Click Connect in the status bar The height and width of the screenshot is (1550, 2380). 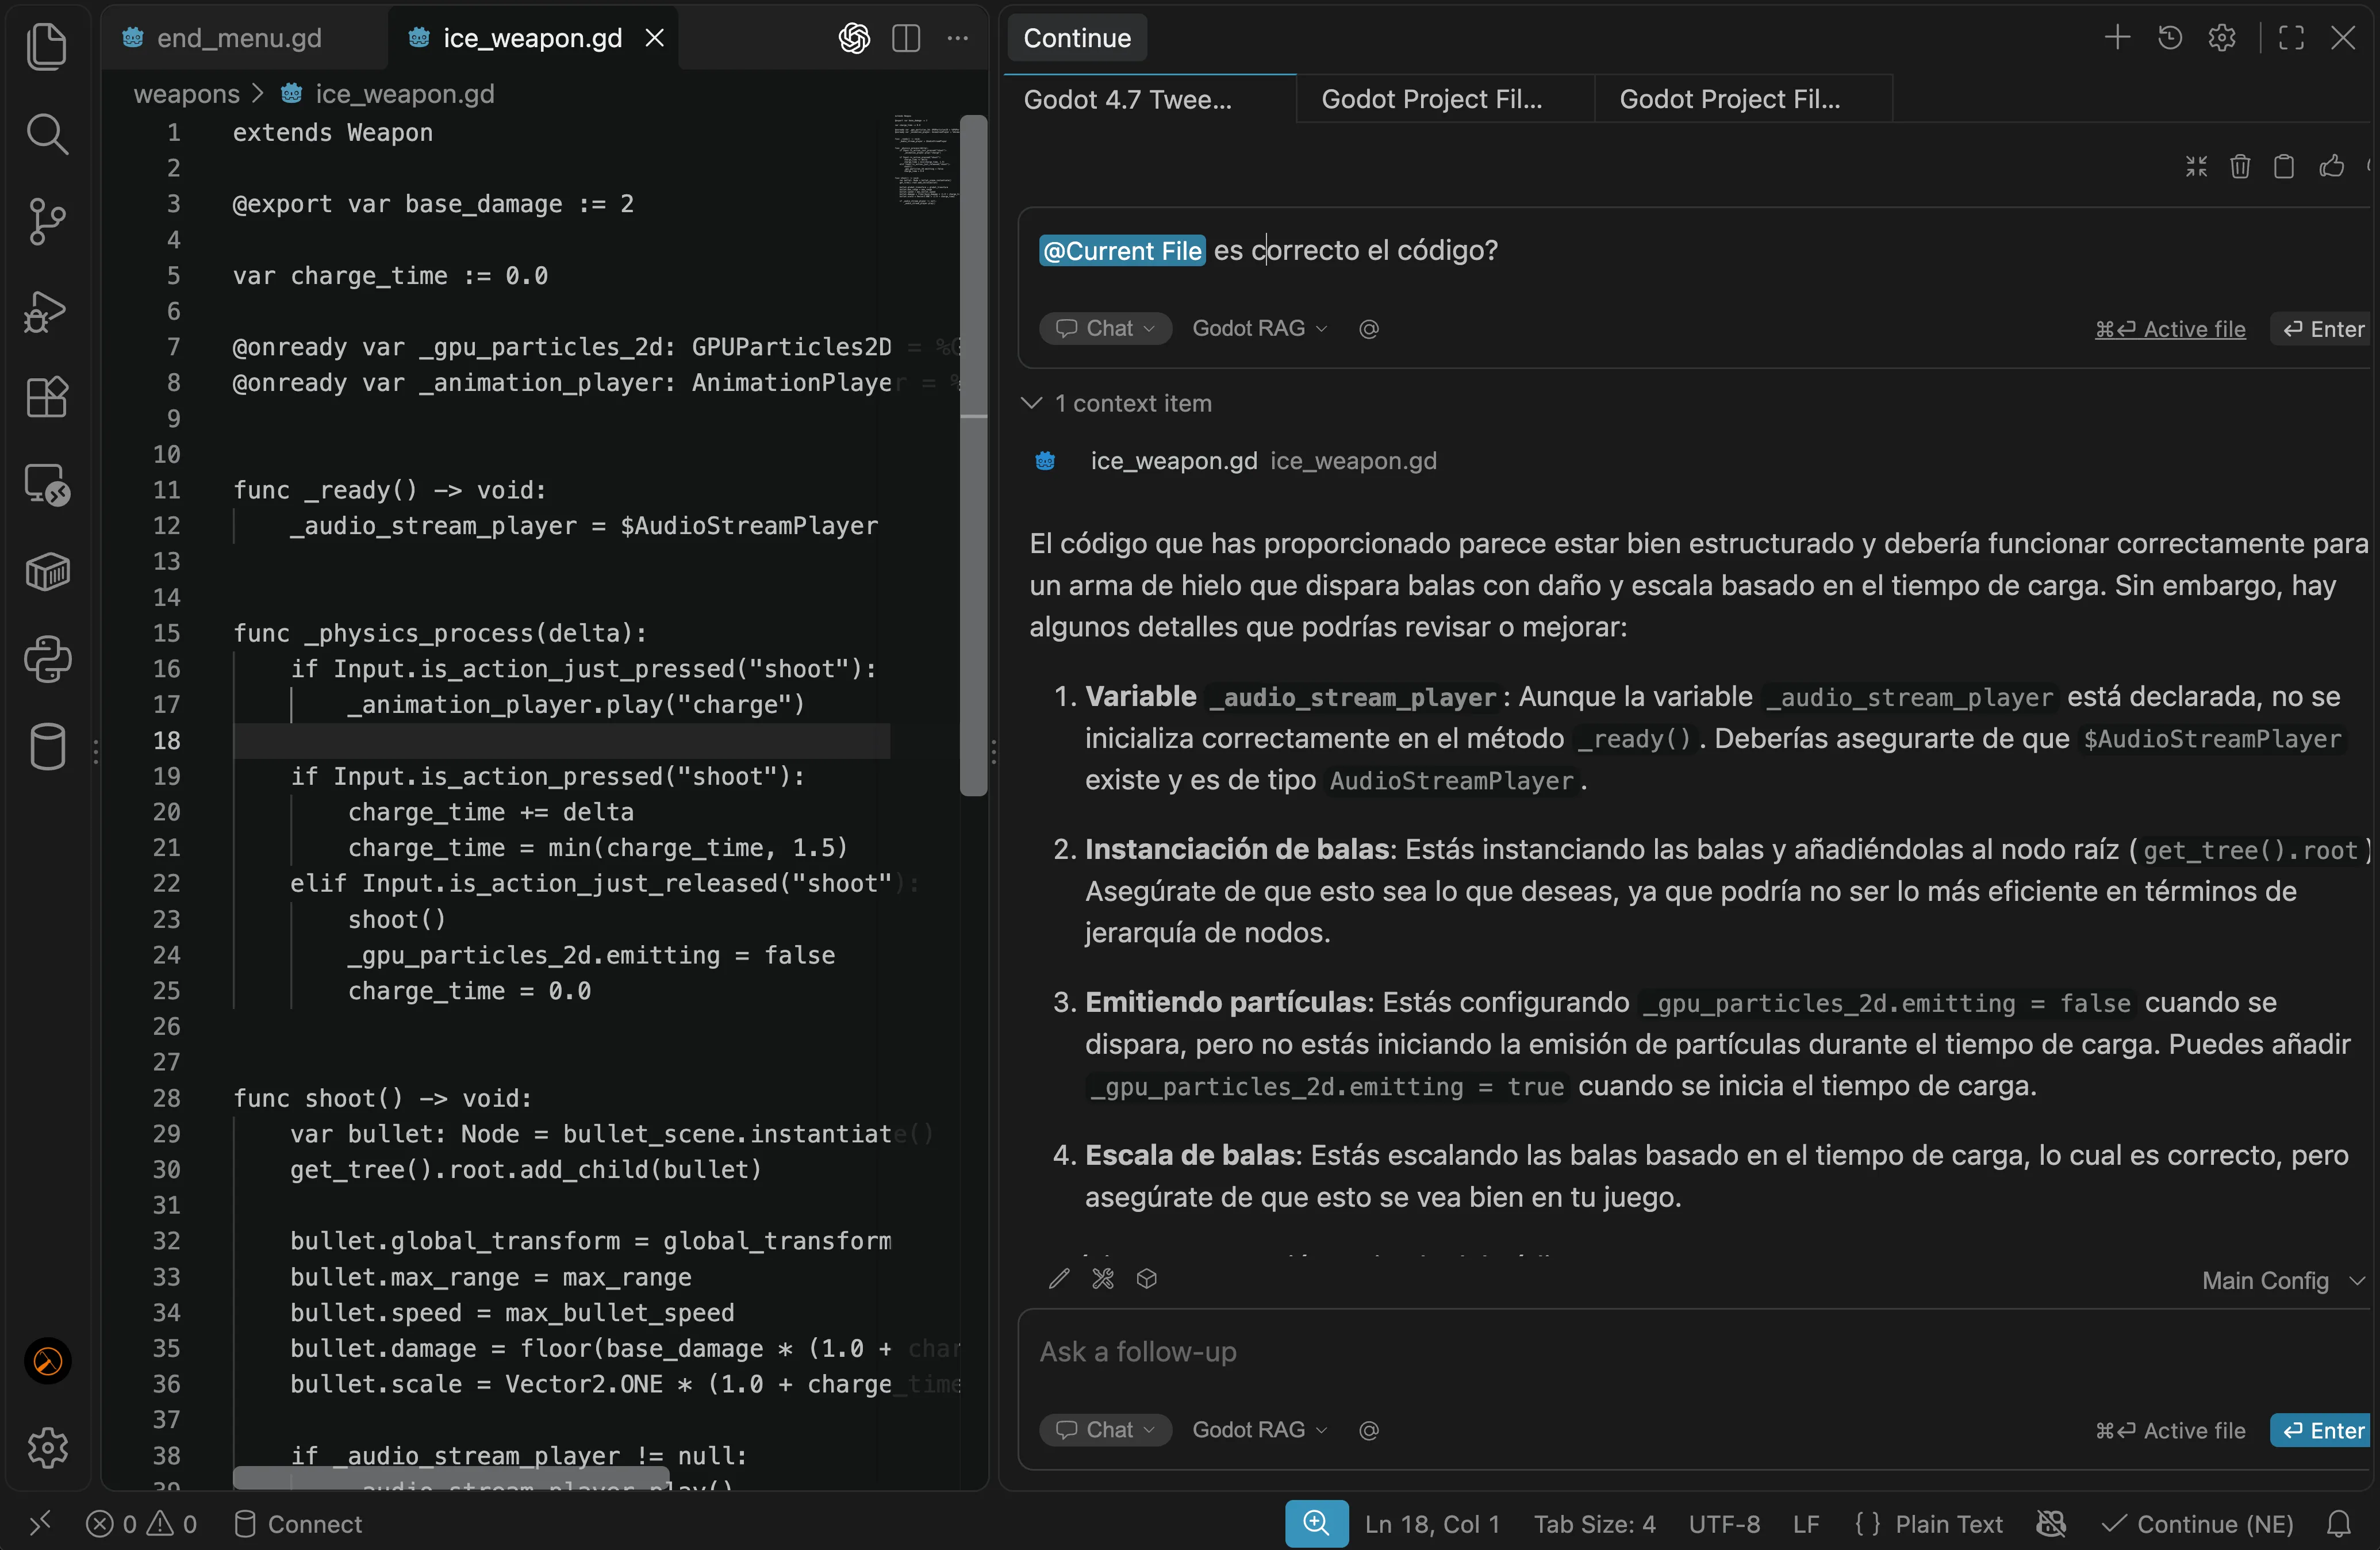(298, 1524)
